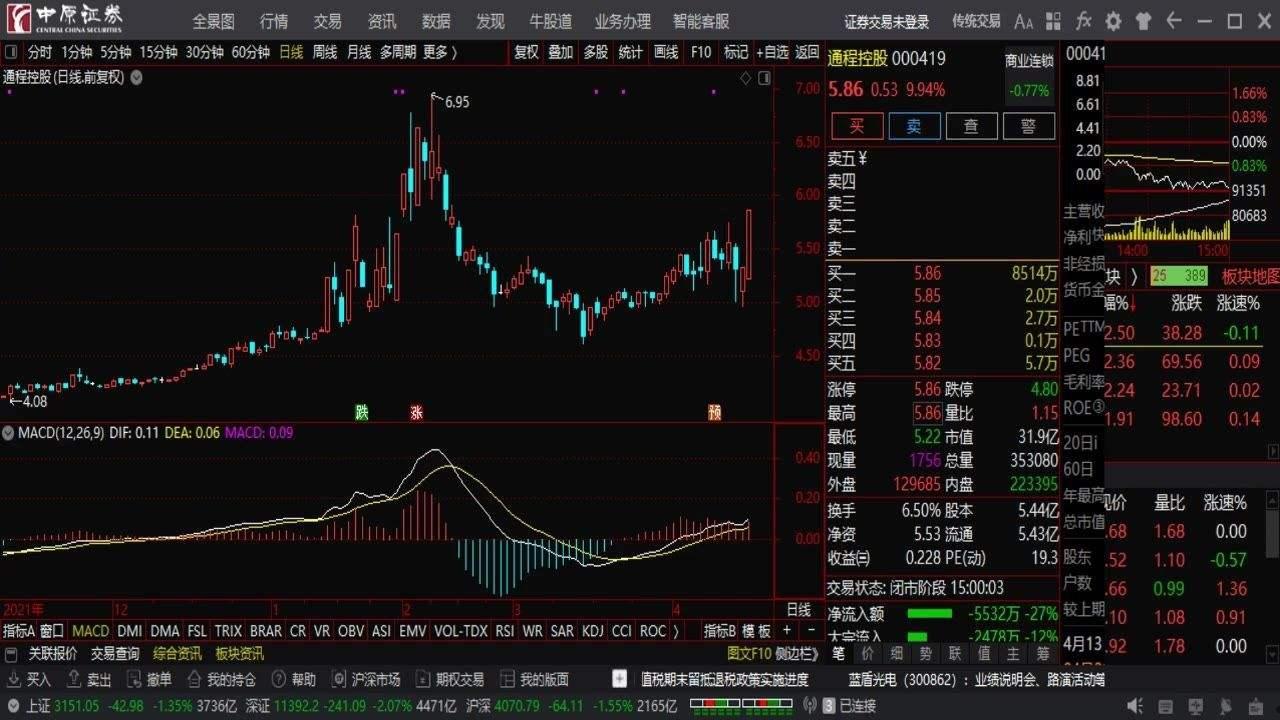This screenshot has width=1280, height=720.
Task: Select the MACD indicator tab
Action: 91,631
